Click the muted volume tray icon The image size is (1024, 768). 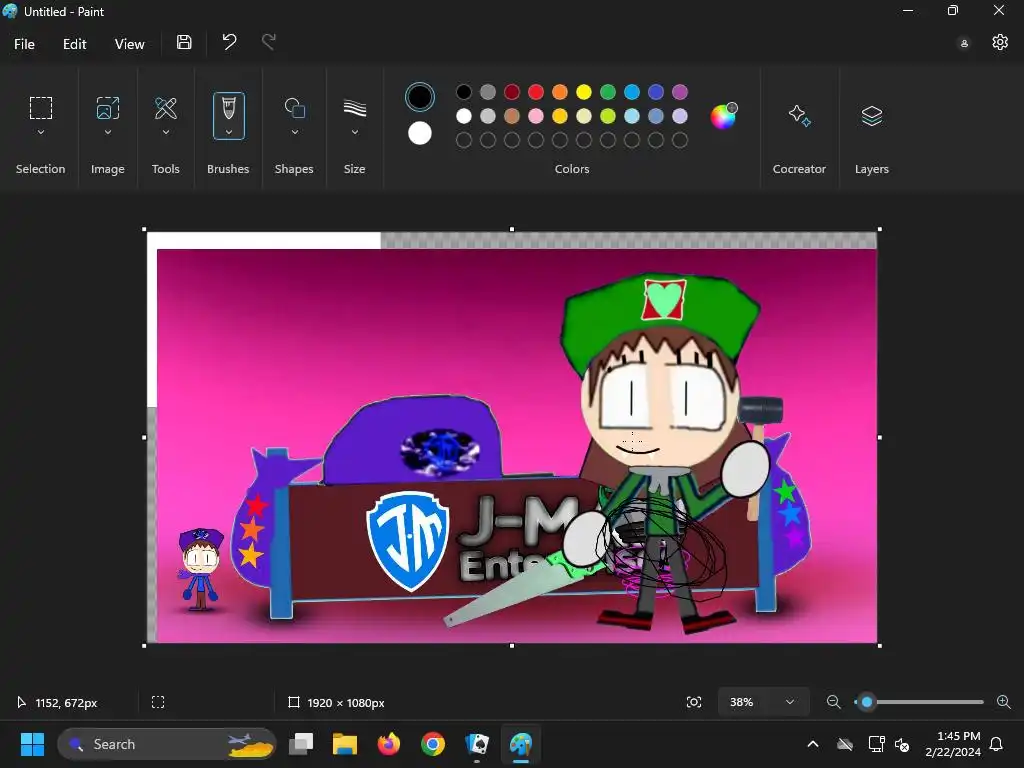point(902,744)
